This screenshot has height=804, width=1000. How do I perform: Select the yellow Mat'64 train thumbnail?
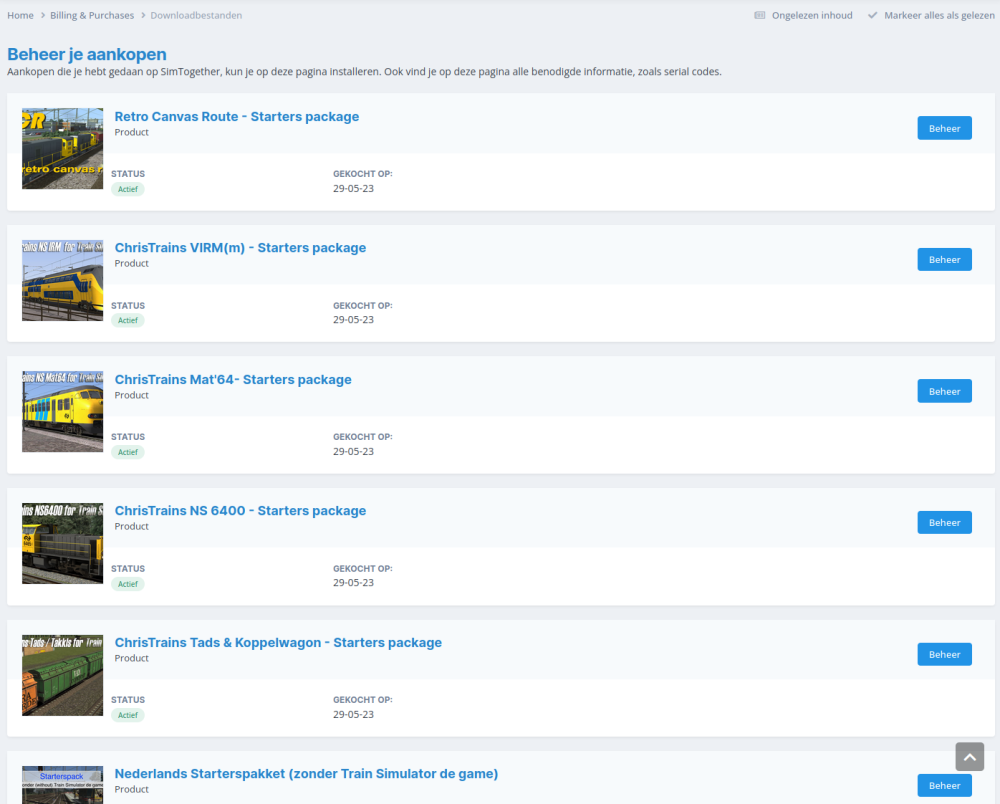coord(62,411)
